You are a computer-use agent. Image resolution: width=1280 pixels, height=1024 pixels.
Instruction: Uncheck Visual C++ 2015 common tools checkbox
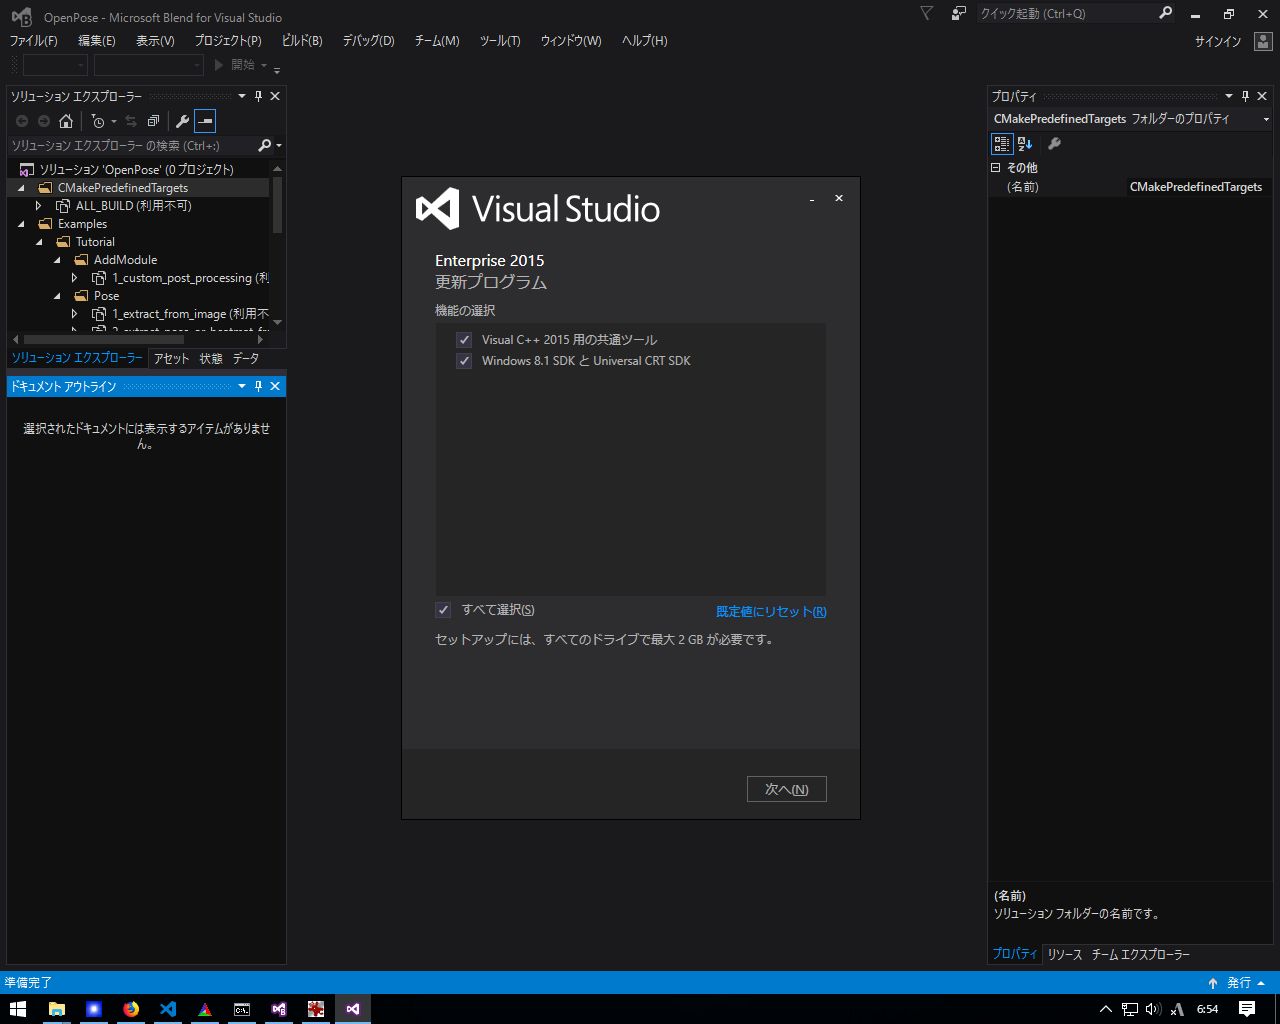[x=464, y=340]
